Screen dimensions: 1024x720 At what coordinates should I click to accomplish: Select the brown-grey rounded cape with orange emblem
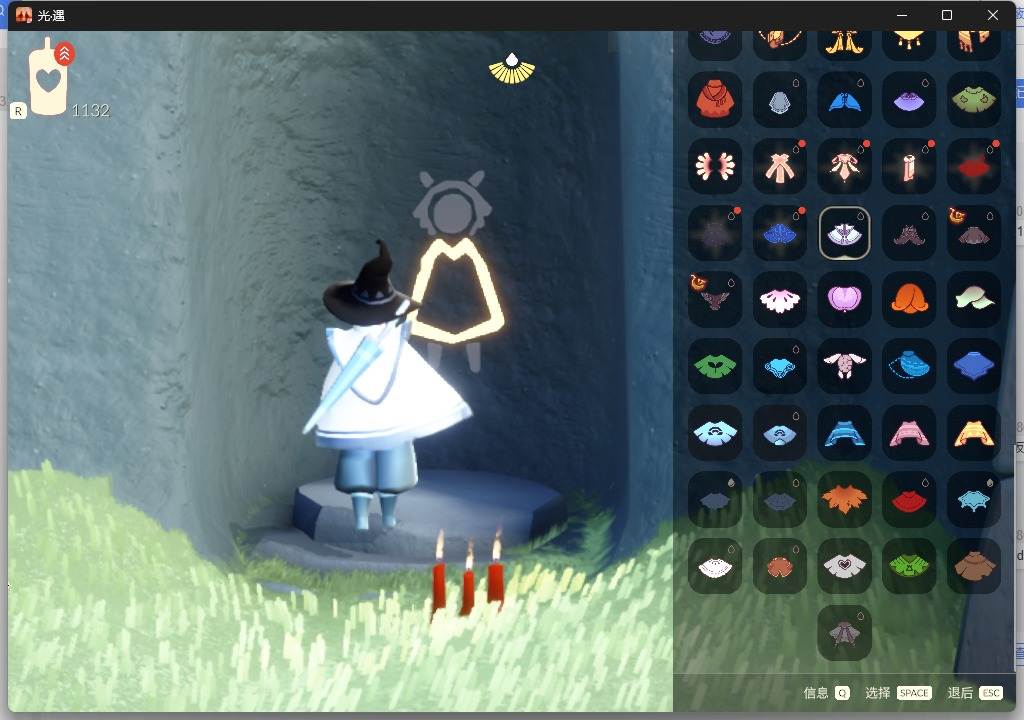[974, 233]
